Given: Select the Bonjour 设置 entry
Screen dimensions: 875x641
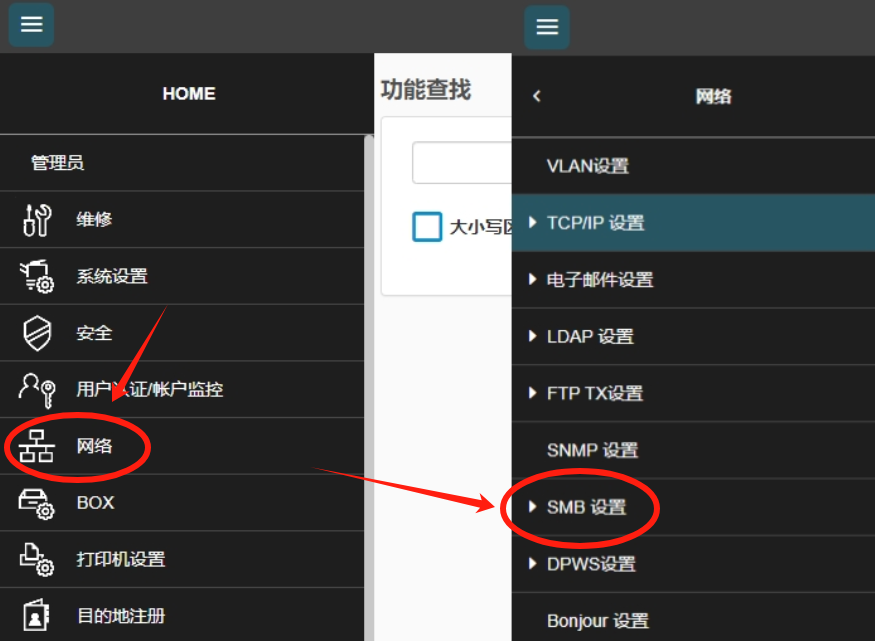Looking at the screenshot, I should tap(597, 621).
